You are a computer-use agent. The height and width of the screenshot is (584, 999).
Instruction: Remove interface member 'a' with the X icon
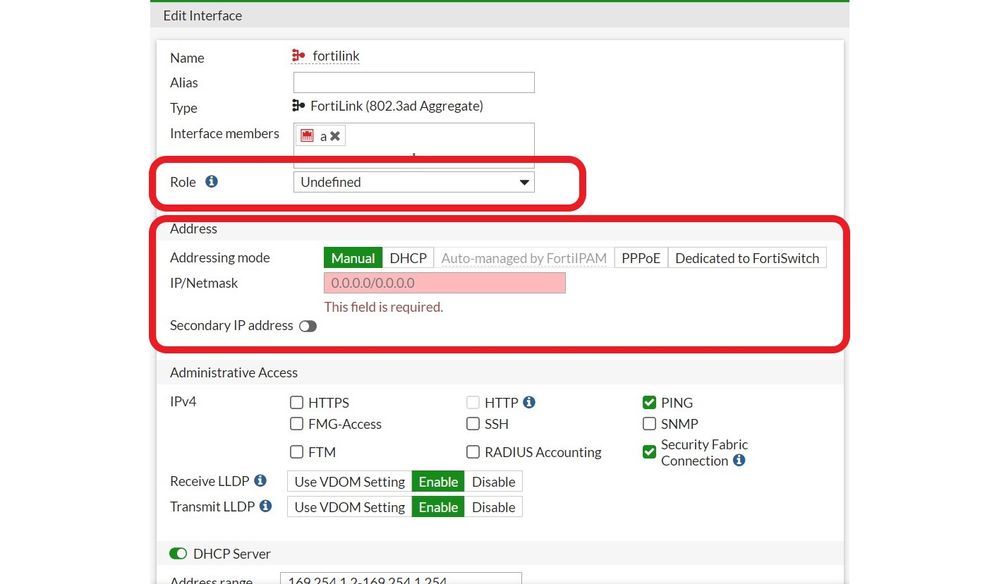(335, 136)
